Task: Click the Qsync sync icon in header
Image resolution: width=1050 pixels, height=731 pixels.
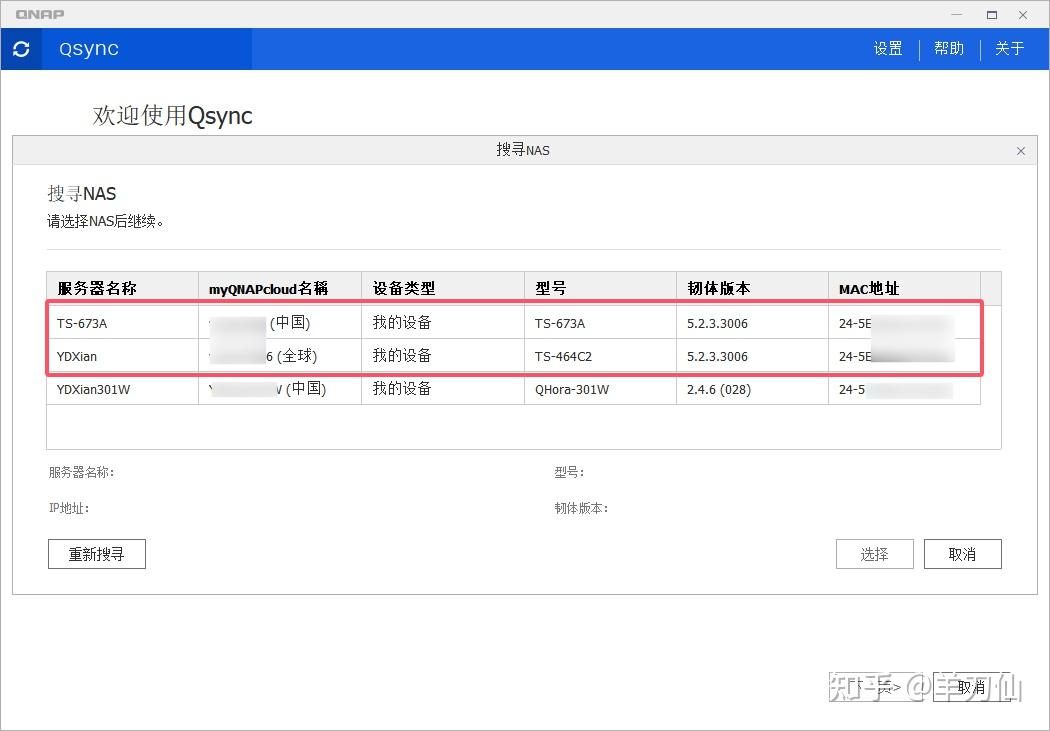Action: click(x=20, y=48)
